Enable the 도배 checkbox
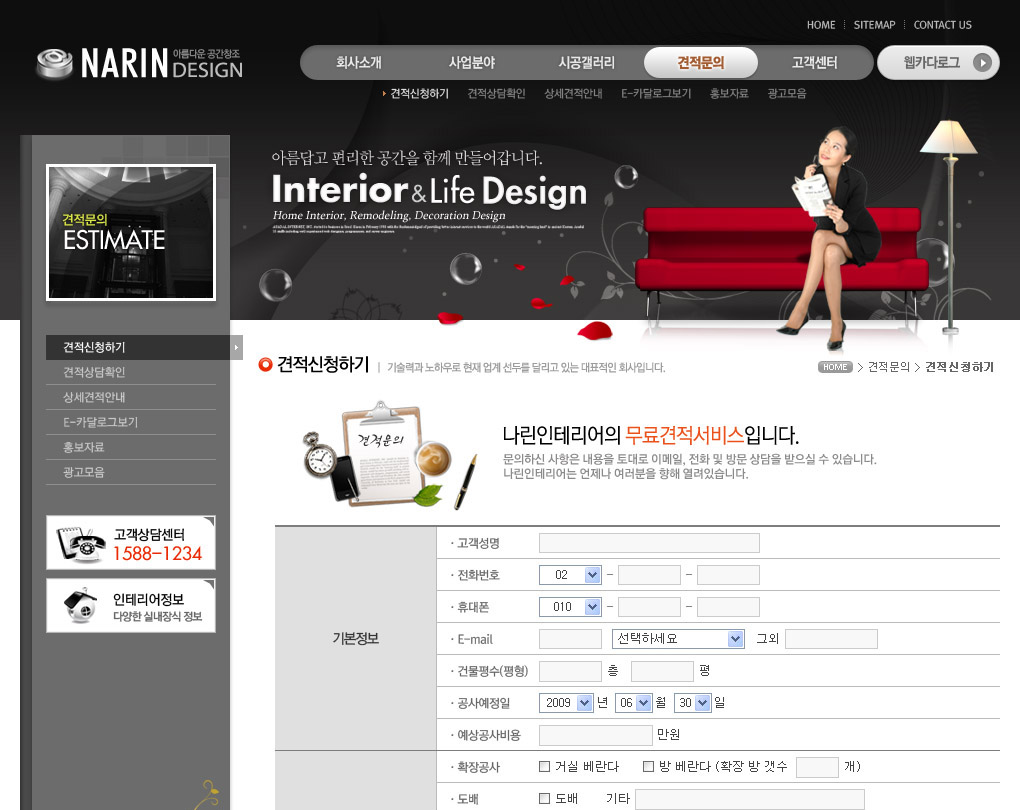1020x810 pixels. pyautogui.click(x=544, y=798)
